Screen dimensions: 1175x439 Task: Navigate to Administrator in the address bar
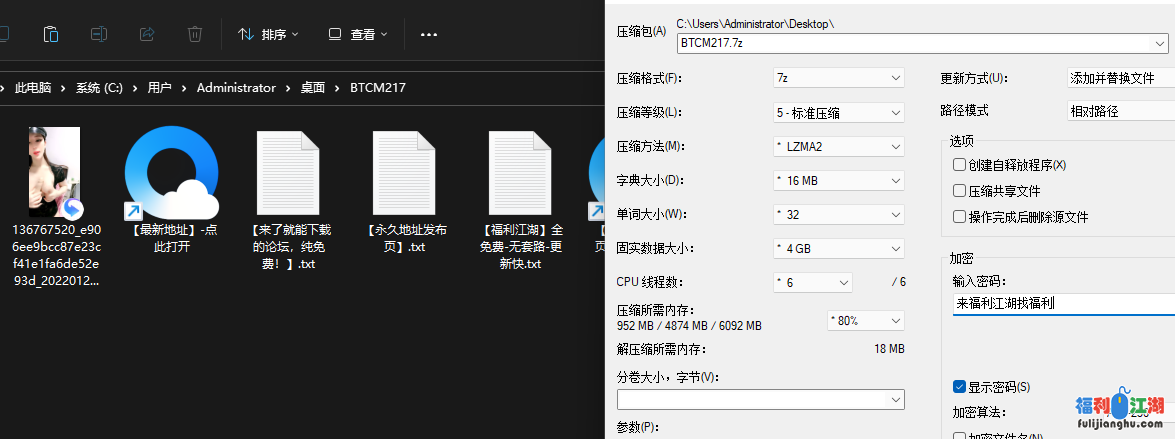236,88
